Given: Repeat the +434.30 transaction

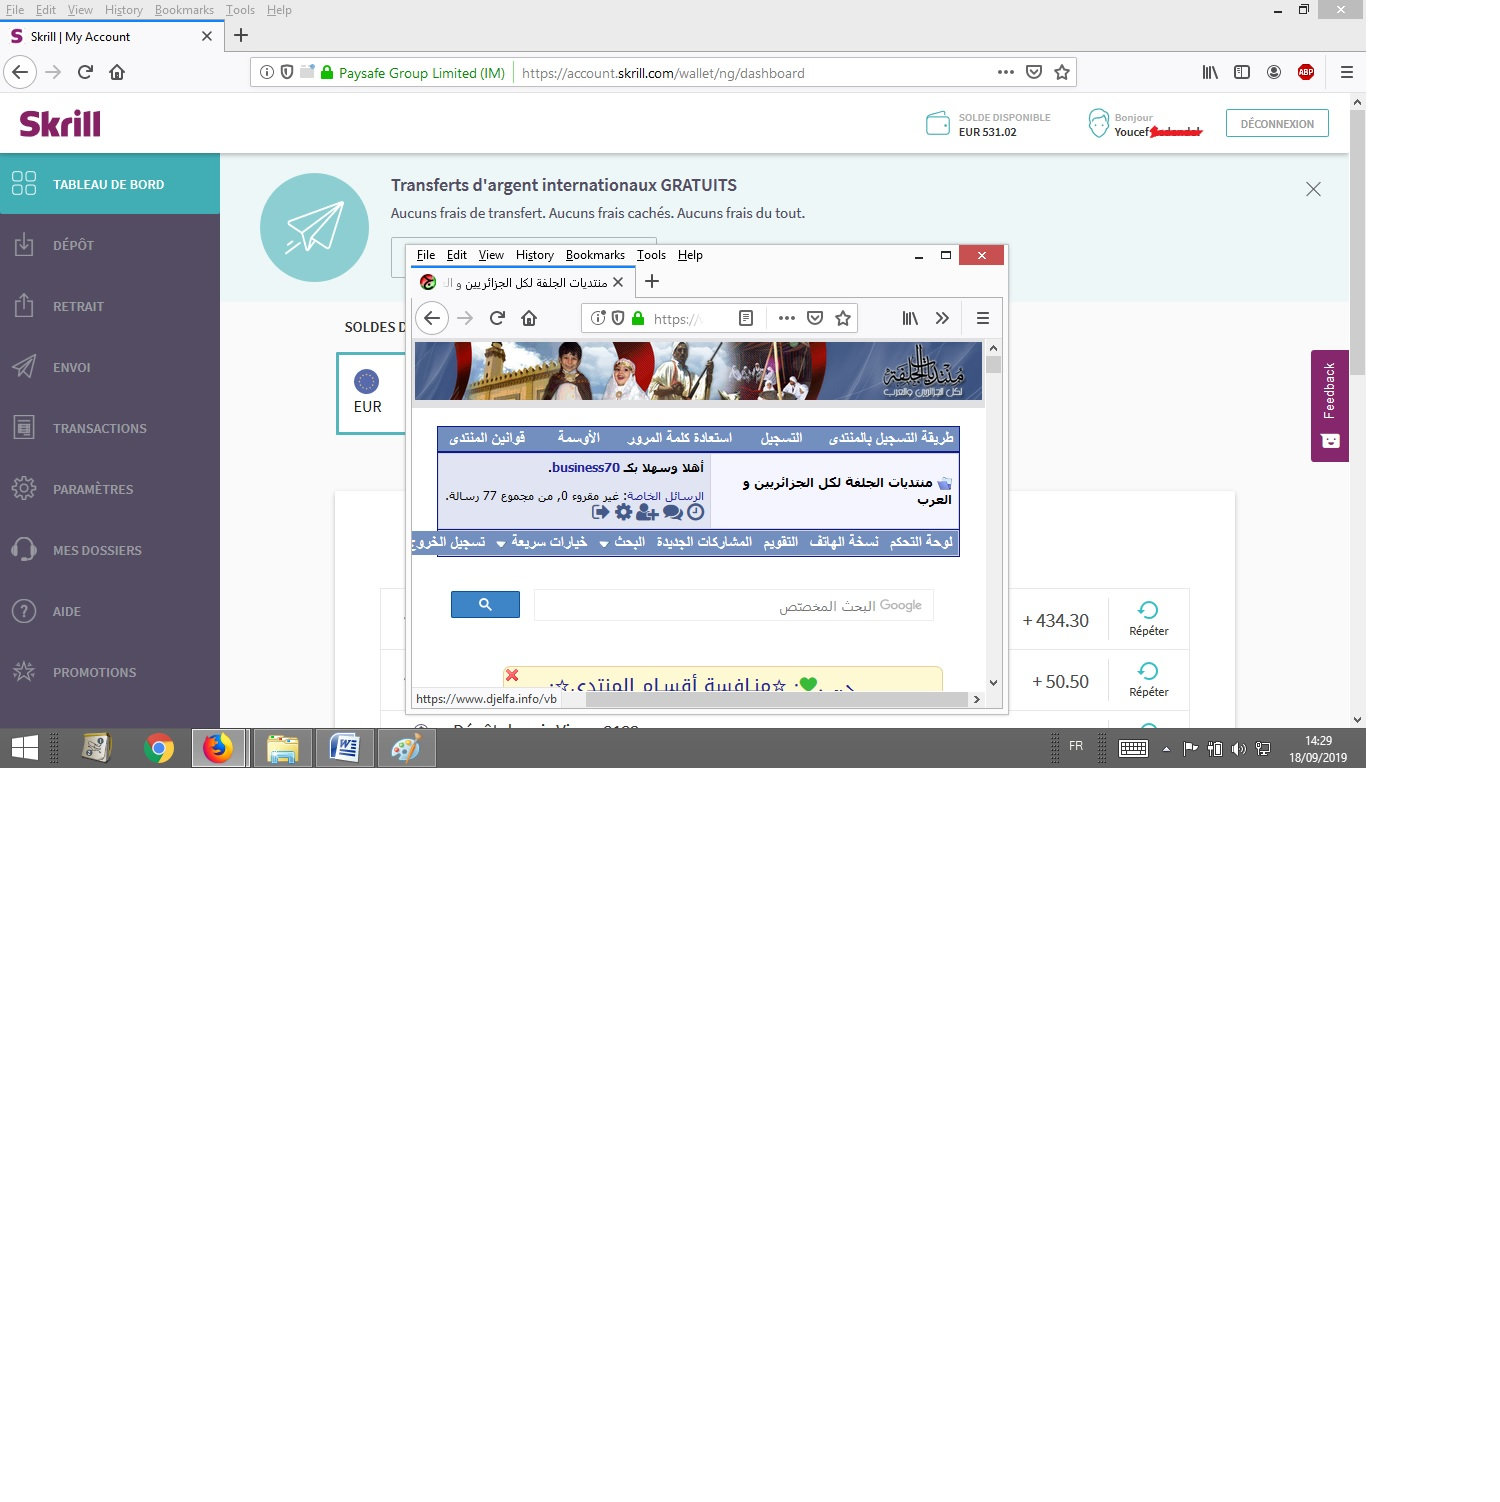Looking at the screenshot, I should 1148,619.
